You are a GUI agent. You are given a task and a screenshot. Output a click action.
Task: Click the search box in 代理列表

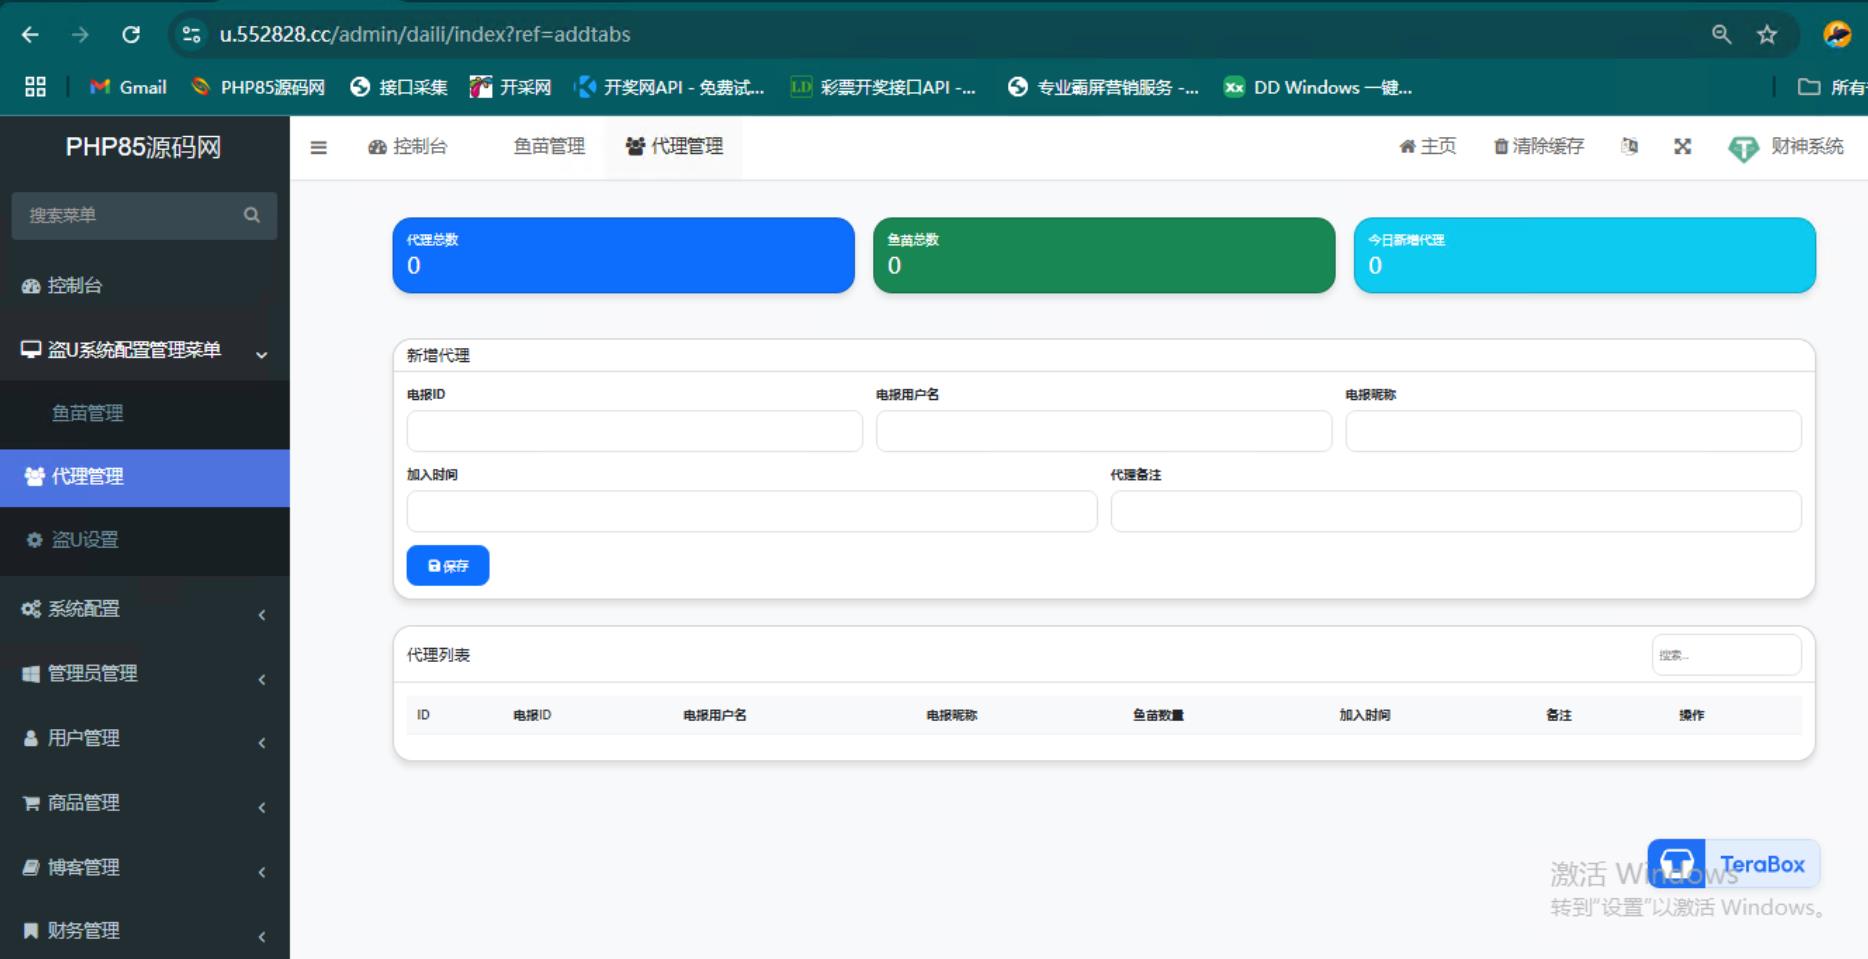click(x=1726, y=656)
